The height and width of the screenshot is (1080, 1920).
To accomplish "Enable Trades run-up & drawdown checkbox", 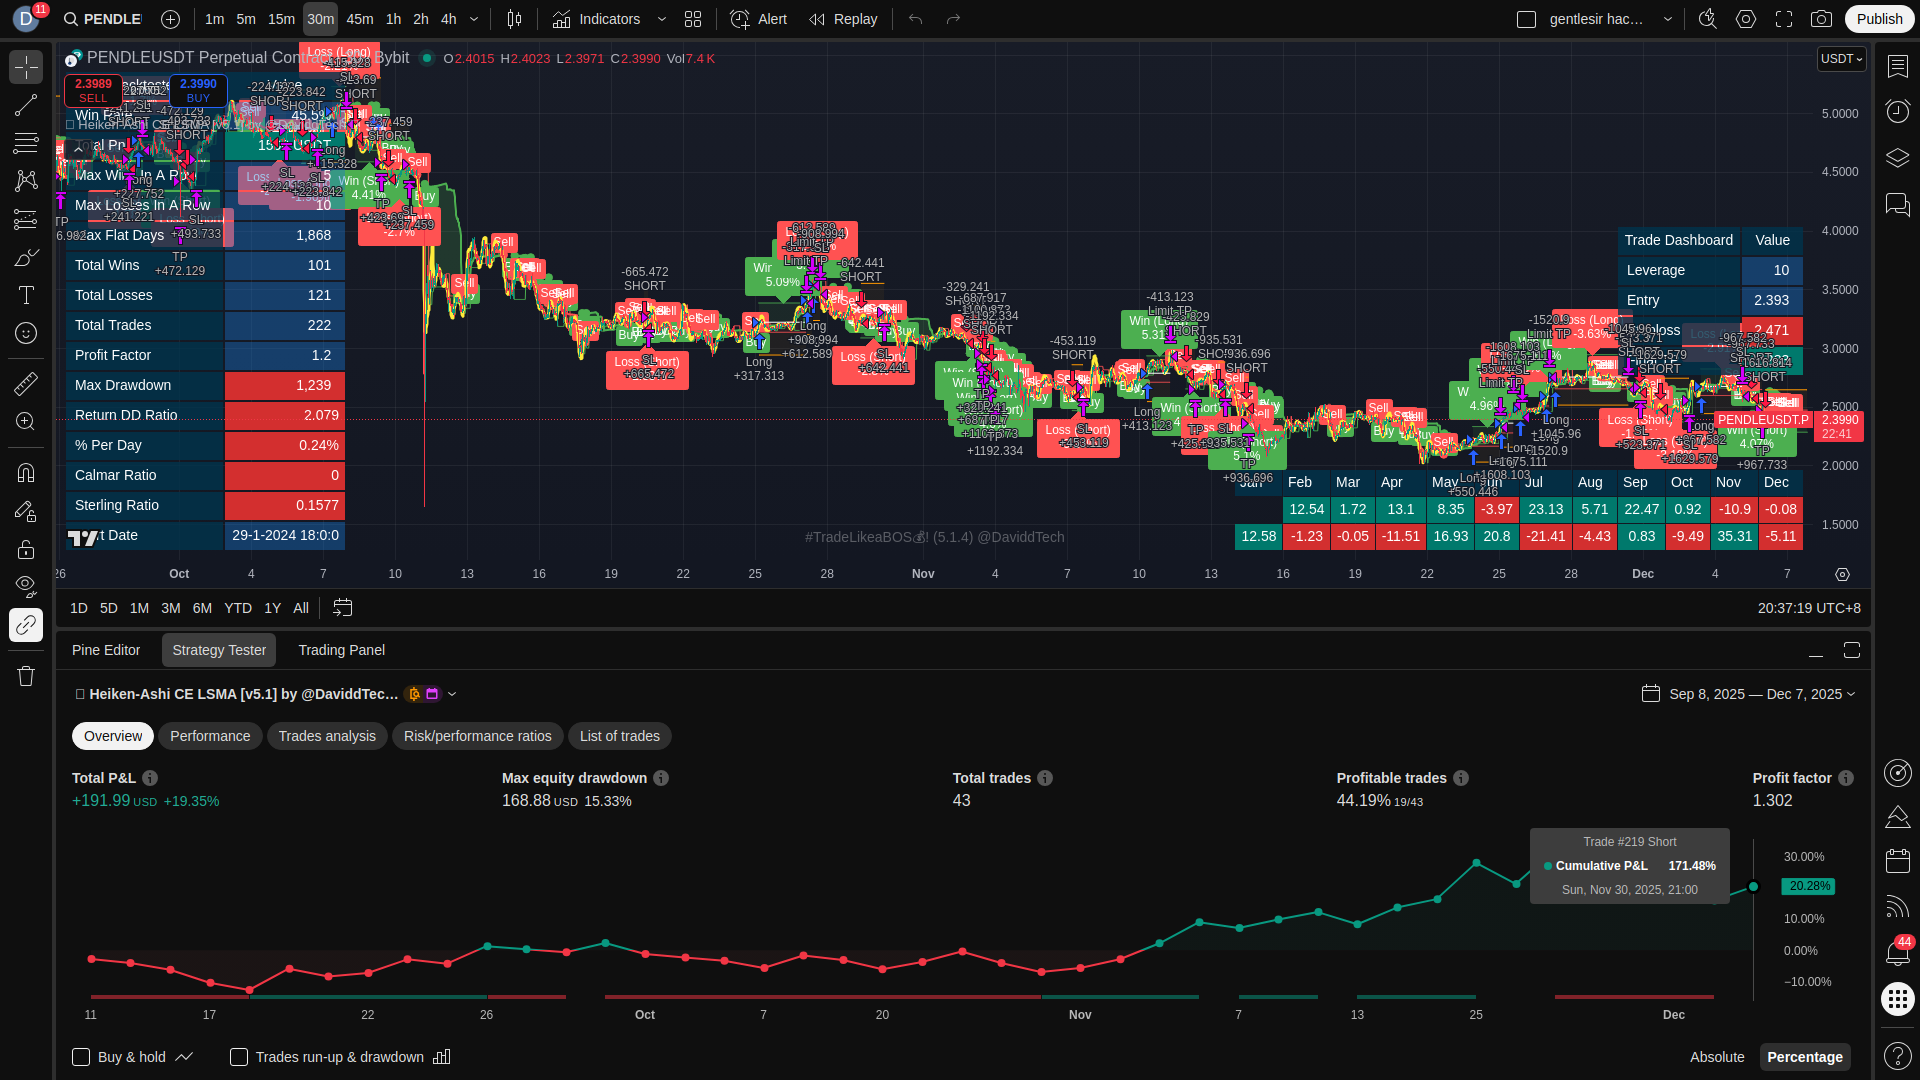I will pos(239,1057).
